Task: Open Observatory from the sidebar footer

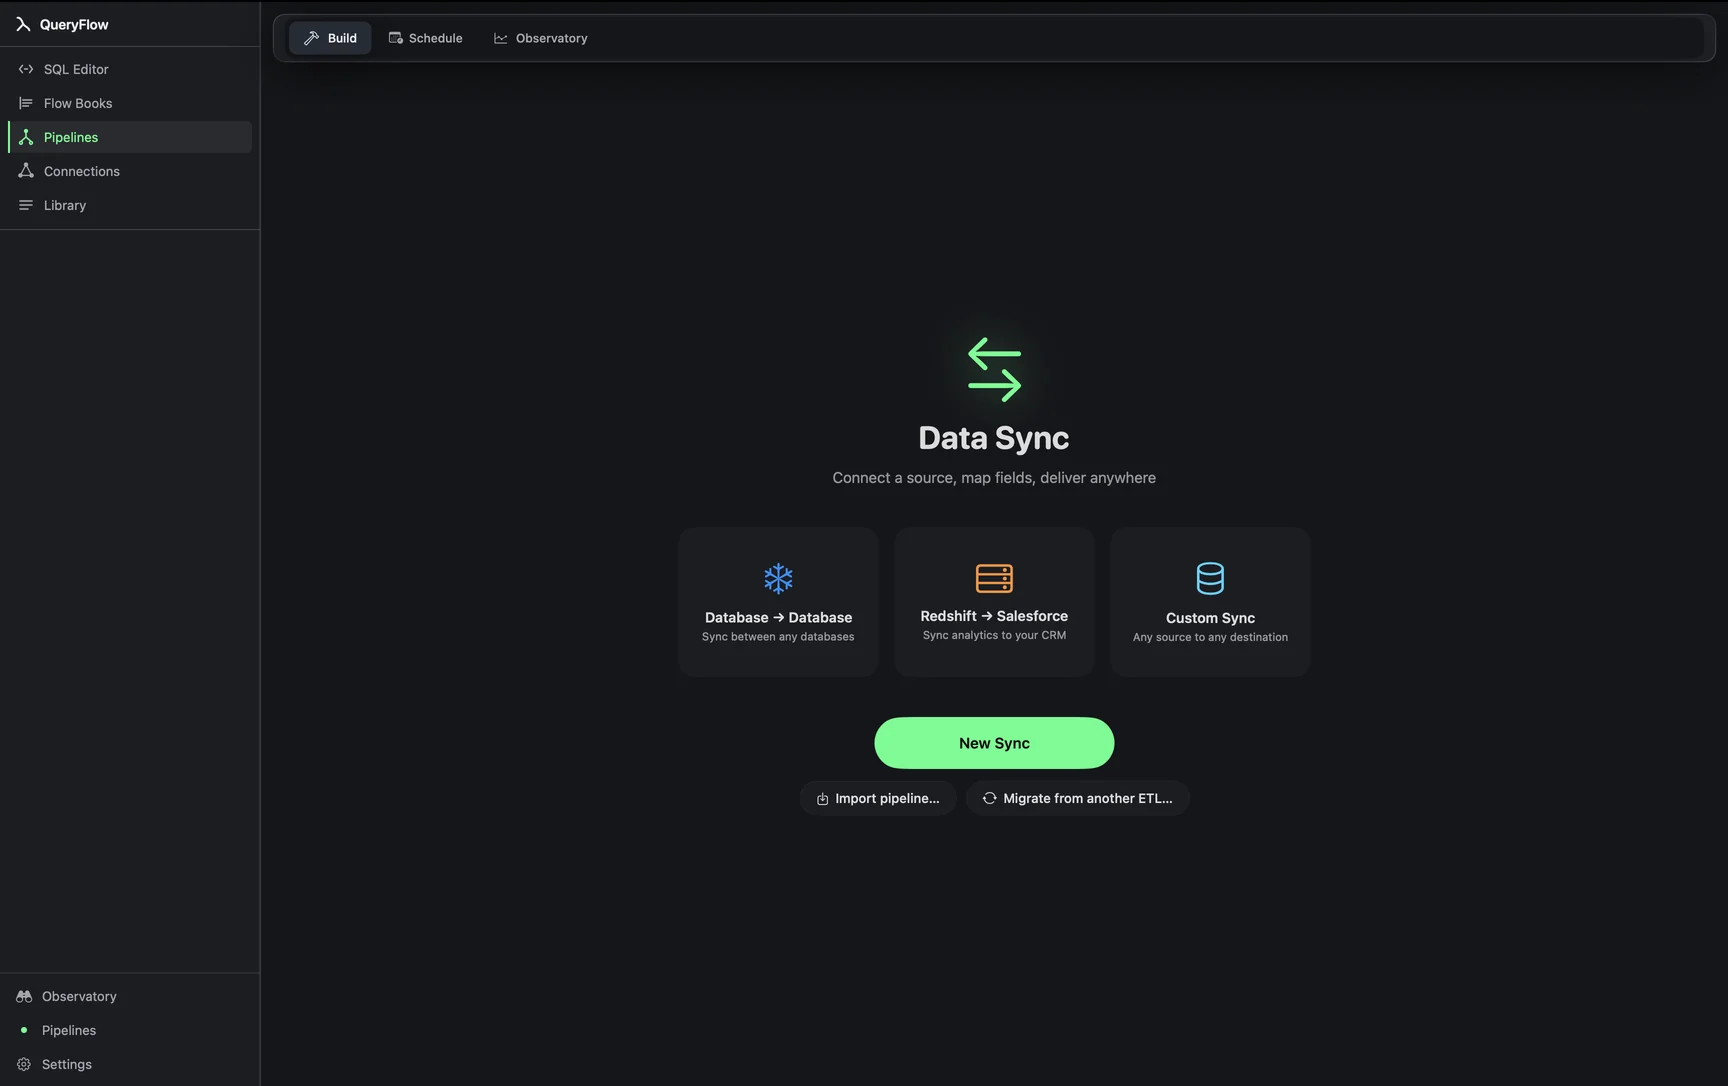Action: point(130,996)
